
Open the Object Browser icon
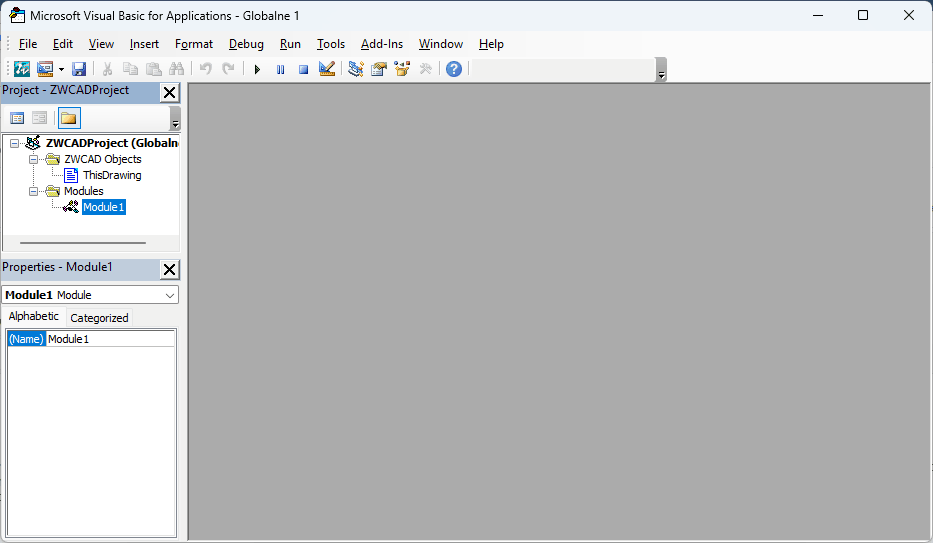(402, 69)
